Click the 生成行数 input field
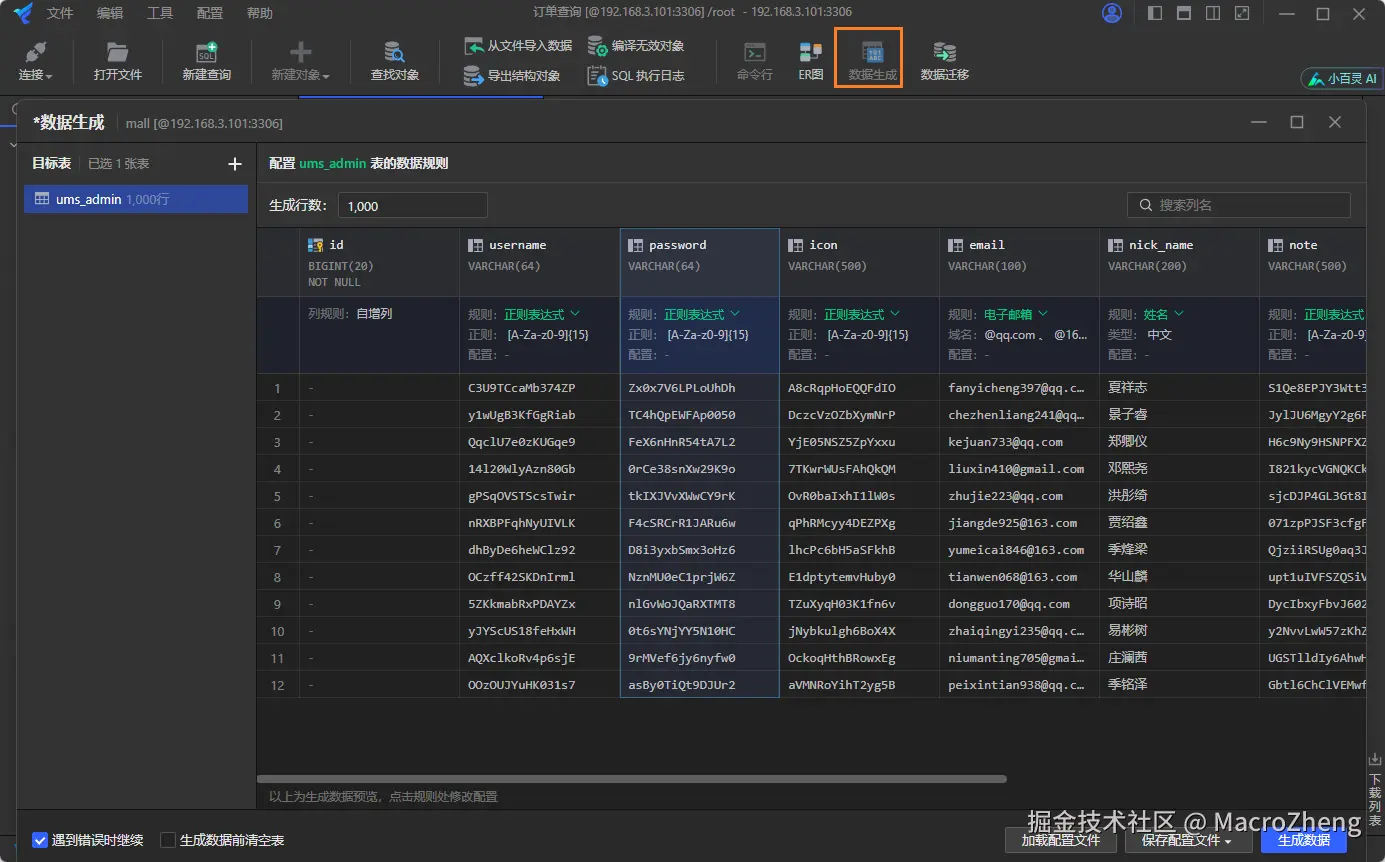 [x=412, y=206]
